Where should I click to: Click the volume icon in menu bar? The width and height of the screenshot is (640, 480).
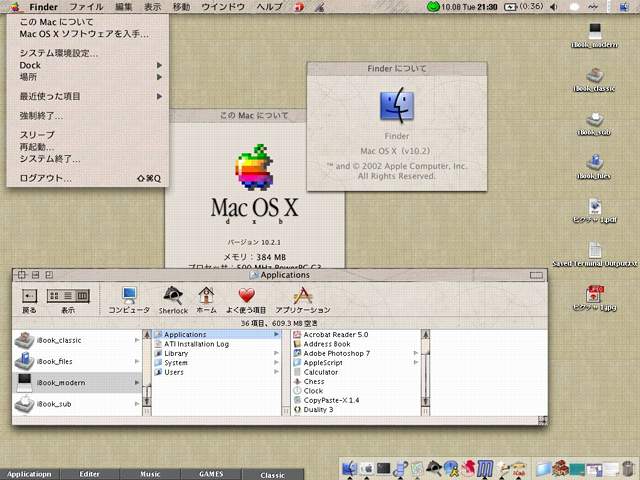tap(554, 7)
